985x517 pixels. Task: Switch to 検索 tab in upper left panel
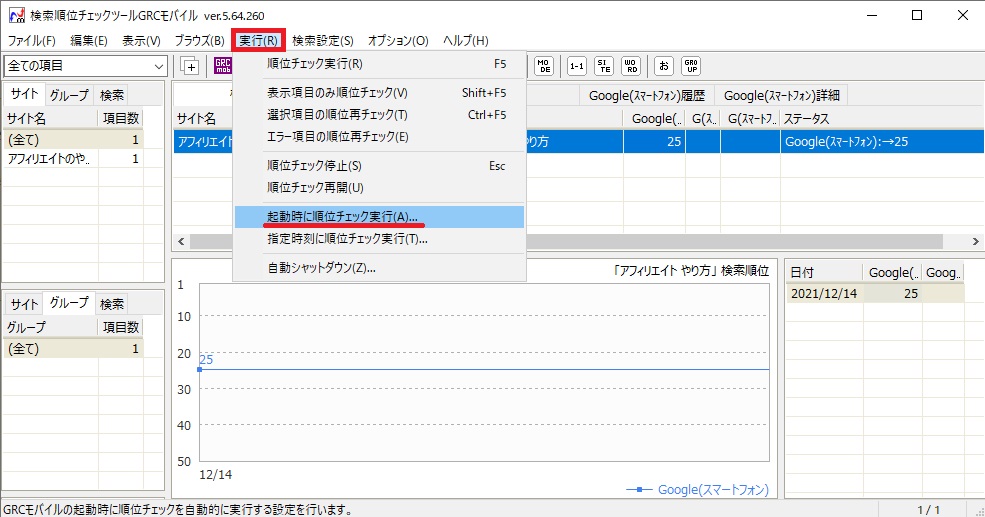(112, 95)
